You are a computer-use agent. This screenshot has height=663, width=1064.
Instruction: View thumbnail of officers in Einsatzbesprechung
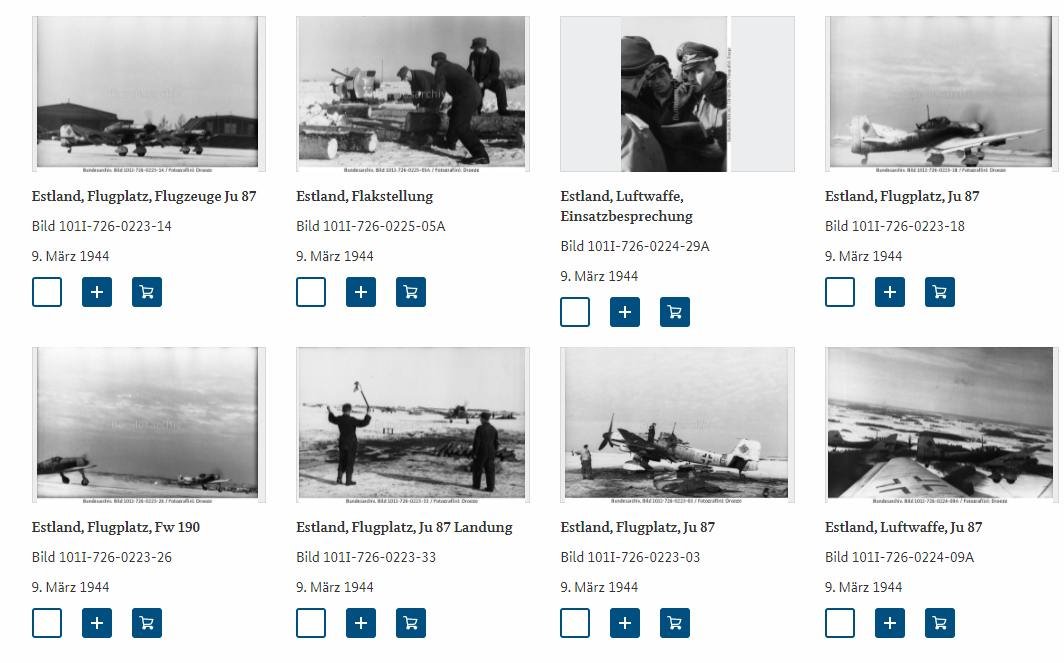pos(677,94)
